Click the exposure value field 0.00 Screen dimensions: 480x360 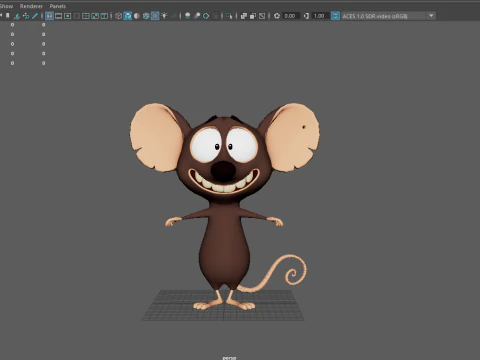tap(291, 16)
